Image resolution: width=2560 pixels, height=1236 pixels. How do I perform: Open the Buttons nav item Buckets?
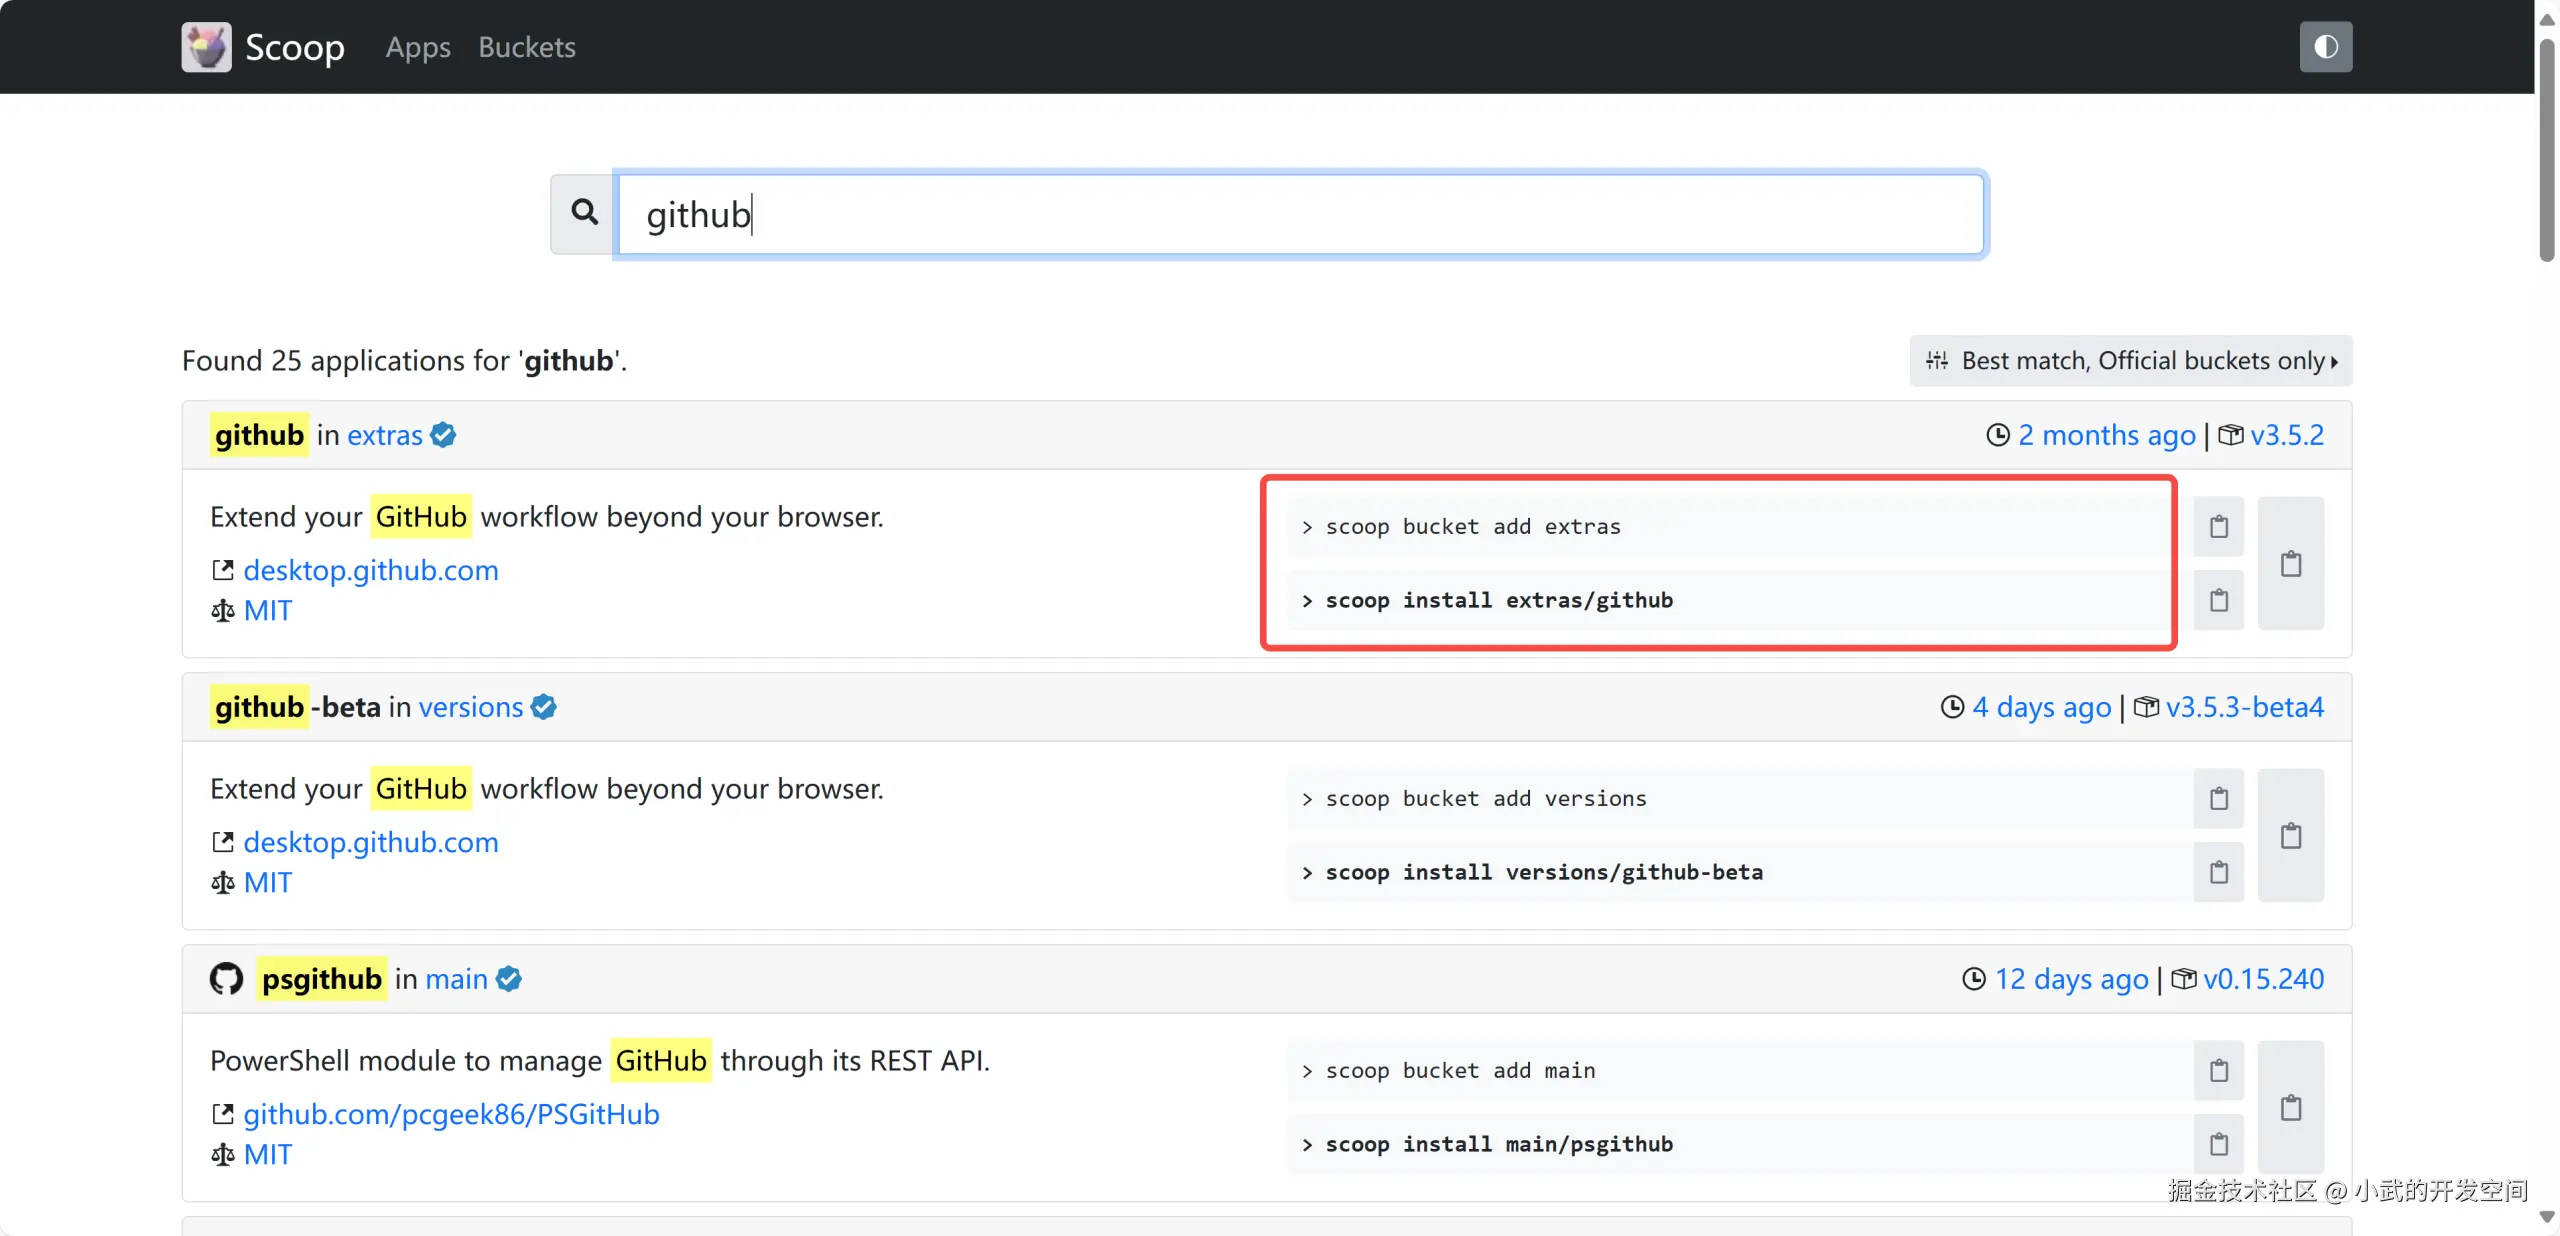click(526, 47)
